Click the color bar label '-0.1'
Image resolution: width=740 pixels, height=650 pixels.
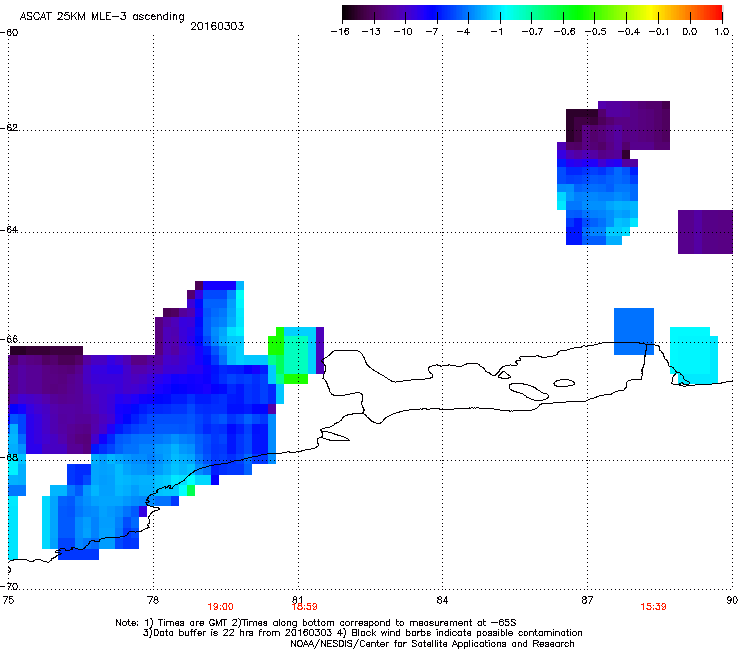[659, 32]
